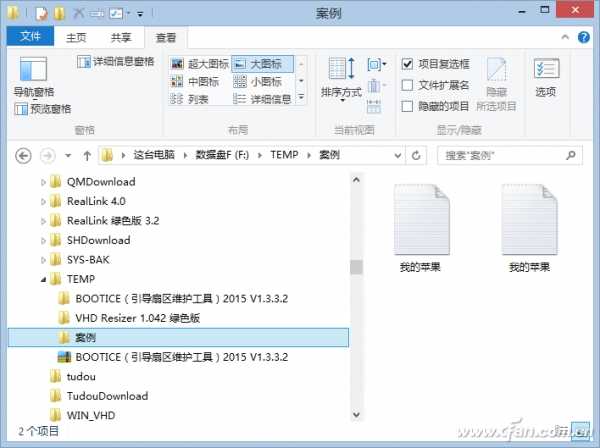The height and width of the screenshot is (448, 600).
Task: Expand the RealLink 4.0 folder node
Action: [x=43, y=202]
